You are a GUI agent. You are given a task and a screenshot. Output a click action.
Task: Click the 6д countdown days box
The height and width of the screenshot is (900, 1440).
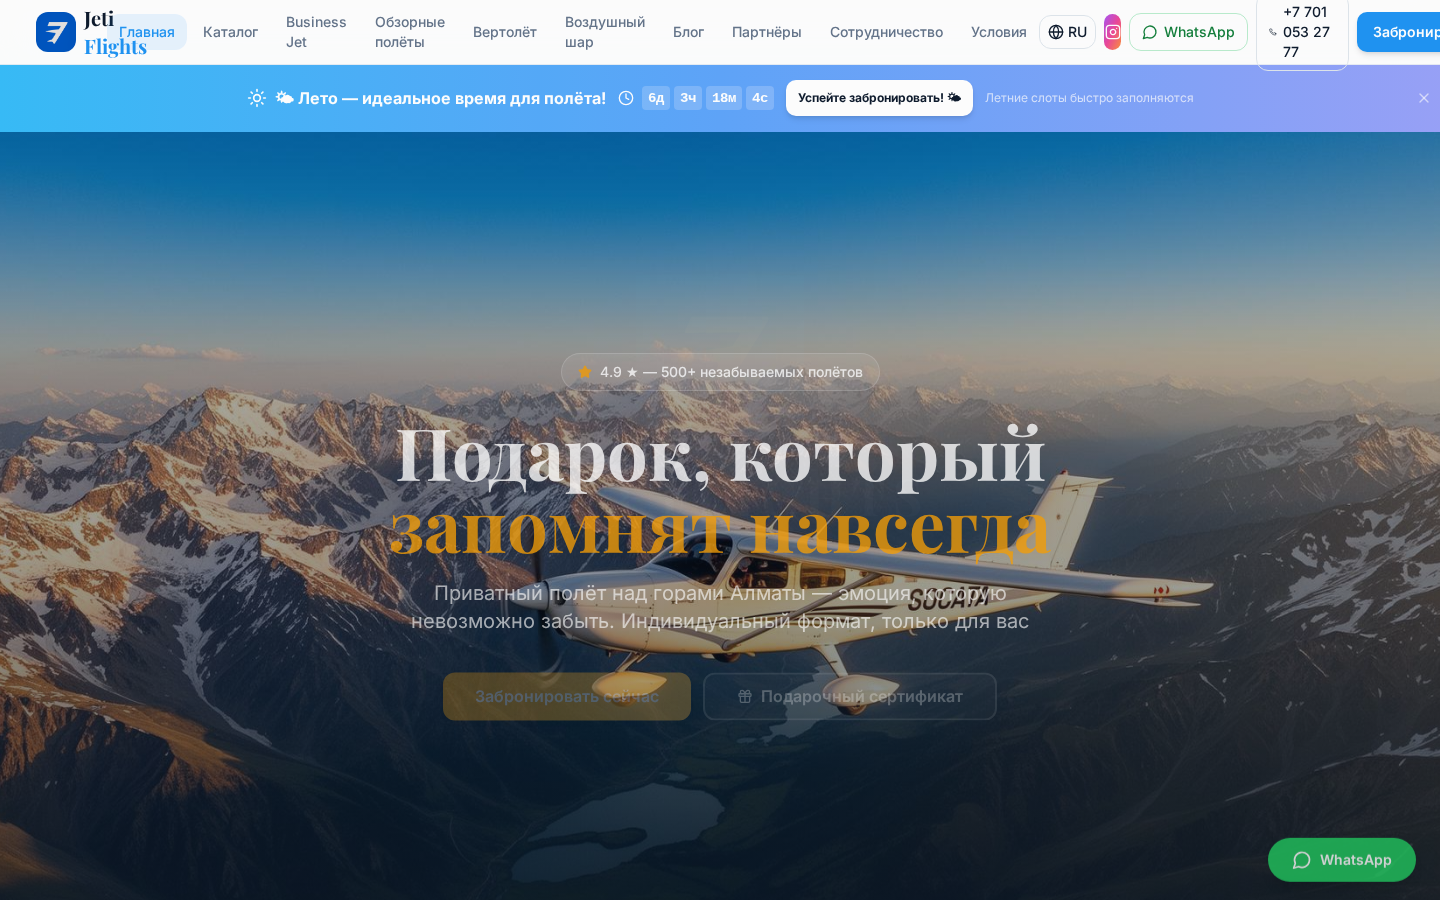(656, 98)
